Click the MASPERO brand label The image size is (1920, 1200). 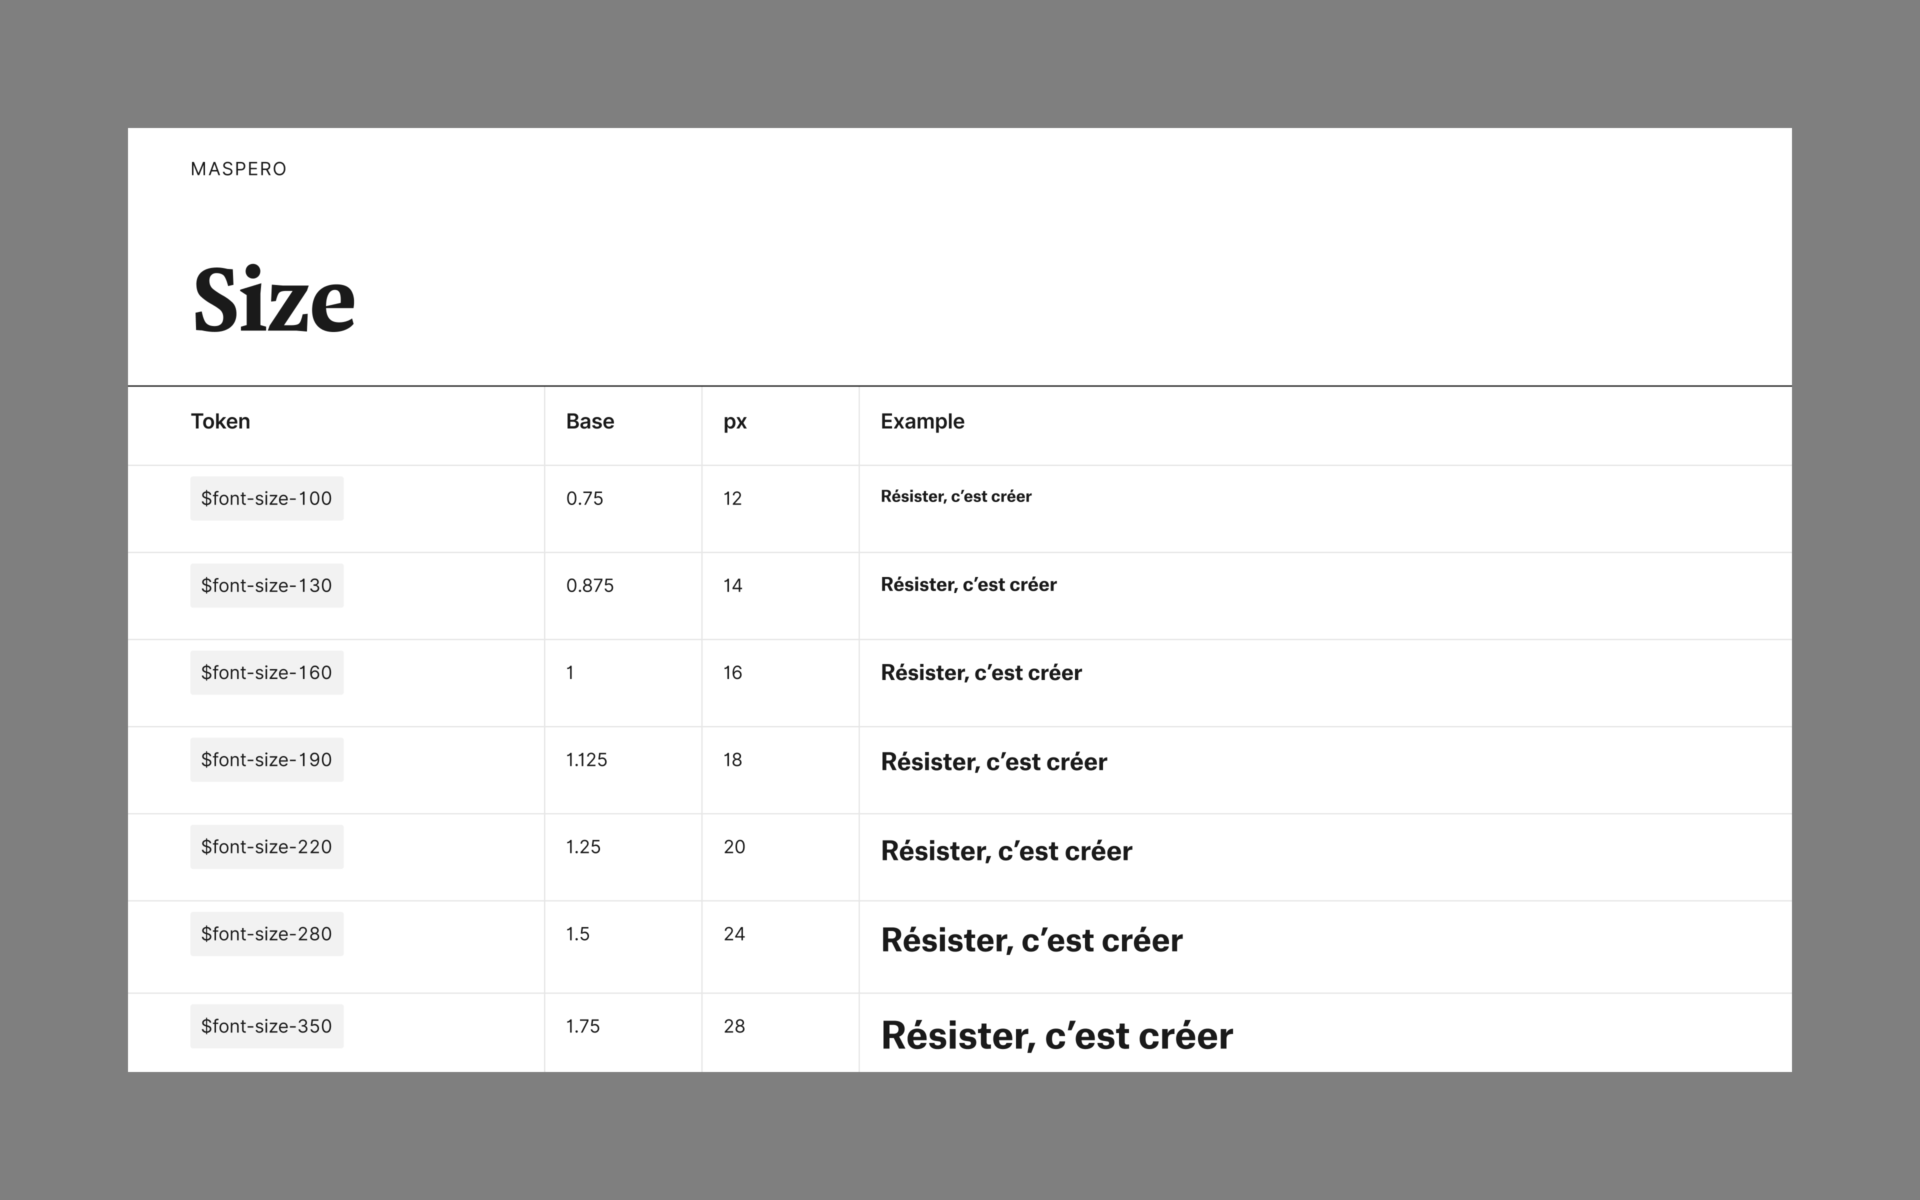pos(238,169)
